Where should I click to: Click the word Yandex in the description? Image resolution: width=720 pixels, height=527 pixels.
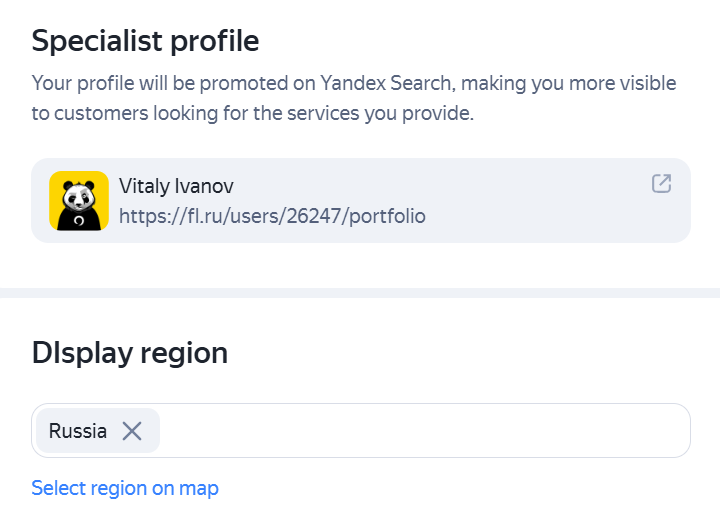point(353,83)
